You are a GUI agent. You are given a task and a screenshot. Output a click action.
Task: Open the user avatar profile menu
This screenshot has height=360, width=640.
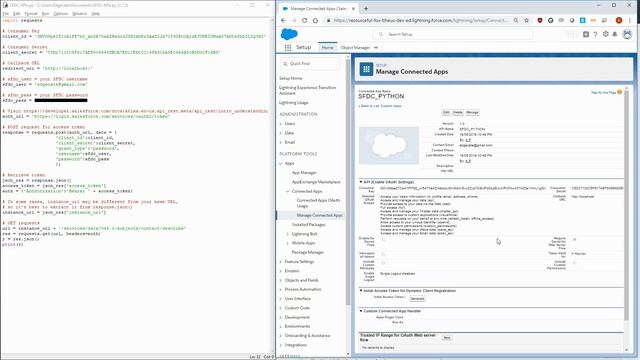(x=627, y=34)
